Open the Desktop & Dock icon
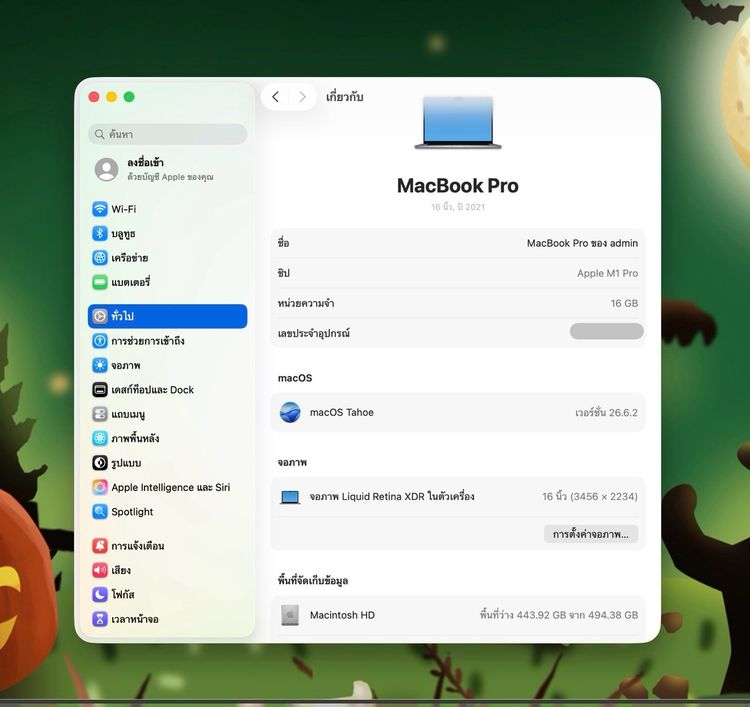This screenshot has width=750, height=707. pyautogui.click(x=99, y=390)
